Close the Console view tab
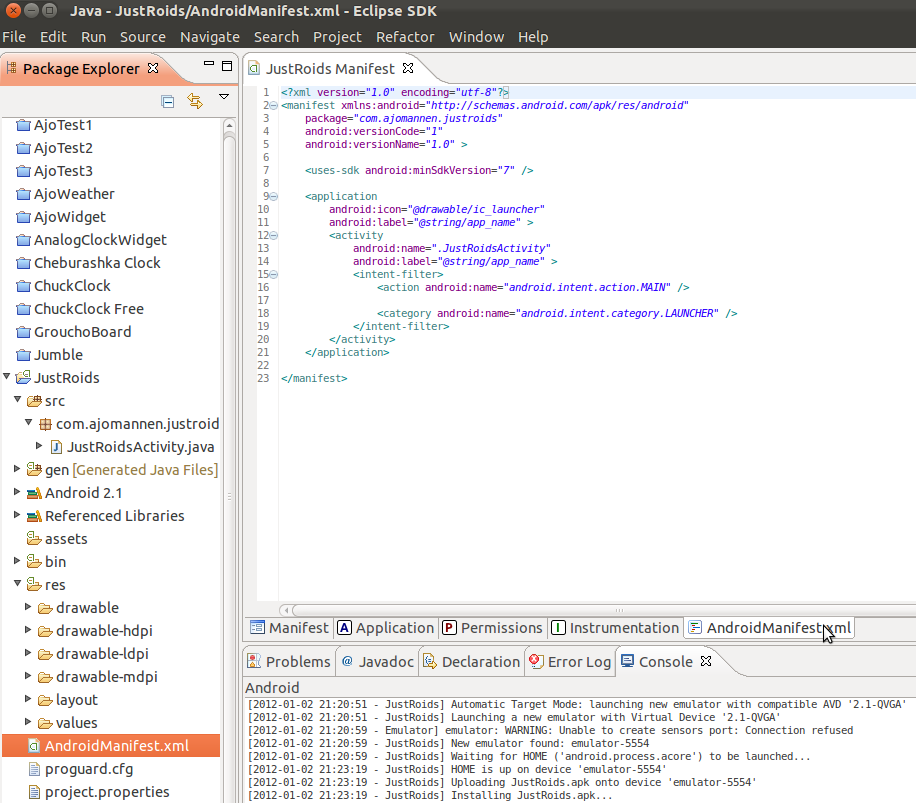916x803 pixels. (706, 661)
